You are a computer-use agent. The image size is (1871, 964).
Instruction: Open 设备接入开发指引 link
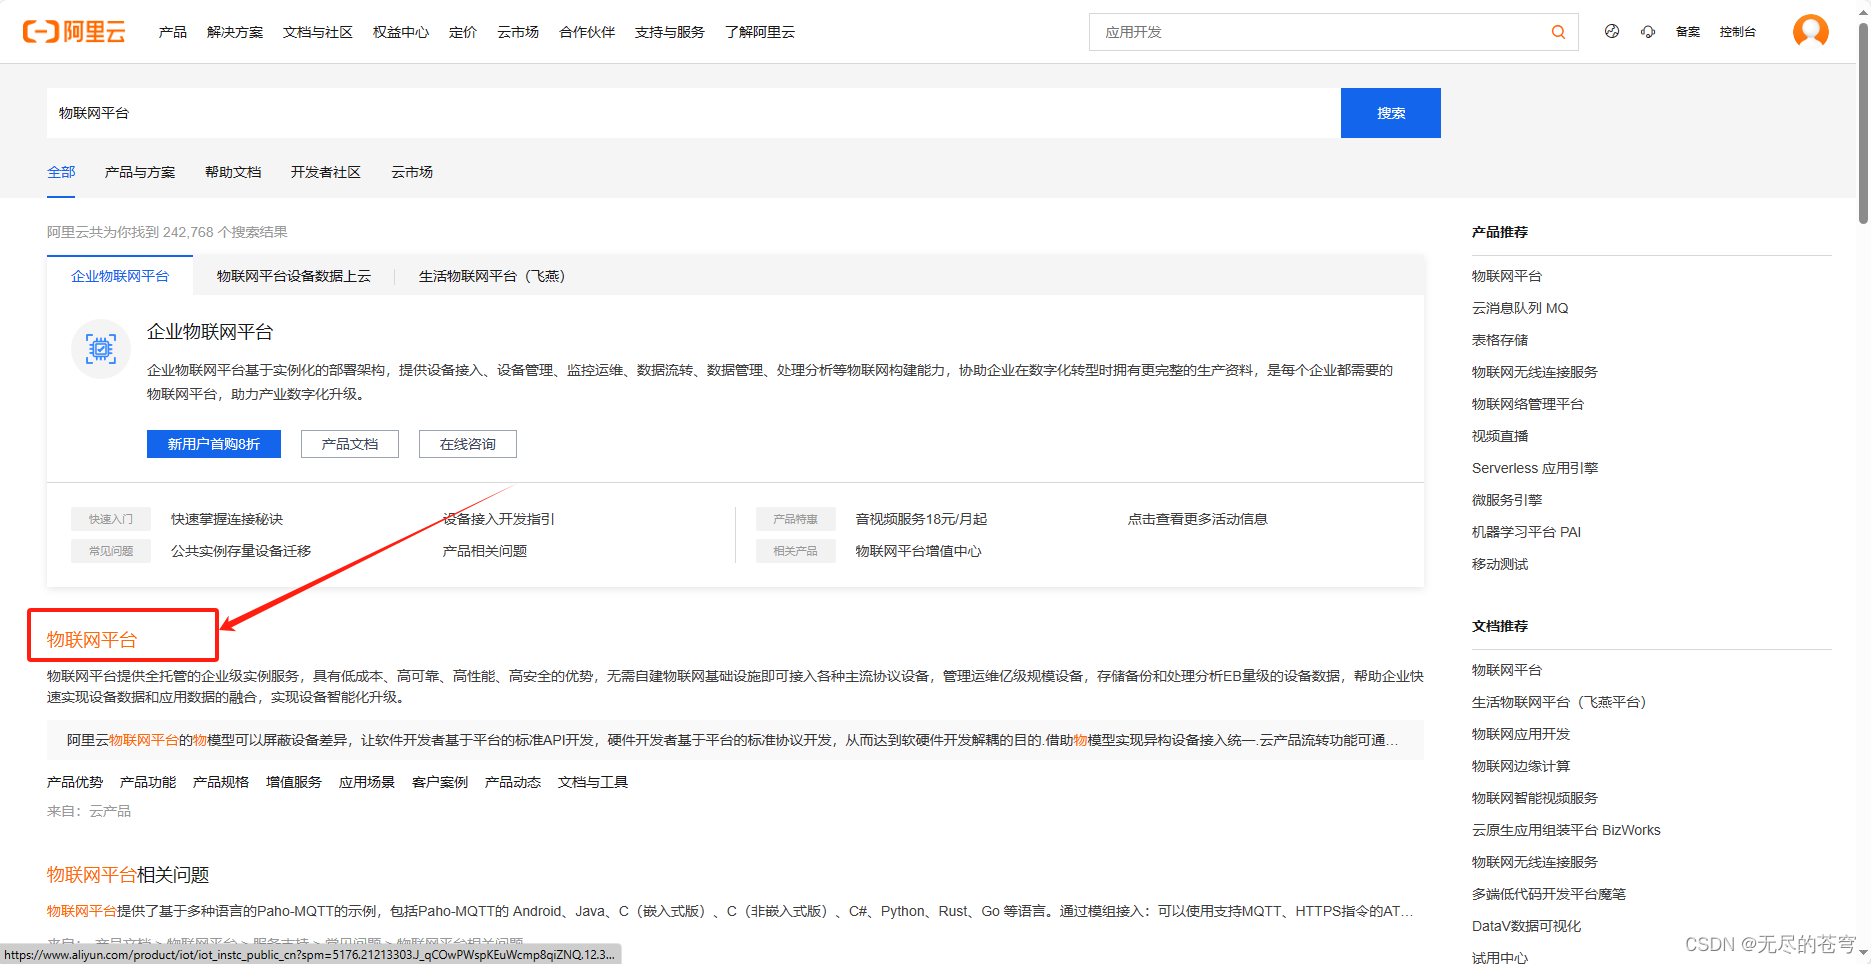tap(499, 519)
